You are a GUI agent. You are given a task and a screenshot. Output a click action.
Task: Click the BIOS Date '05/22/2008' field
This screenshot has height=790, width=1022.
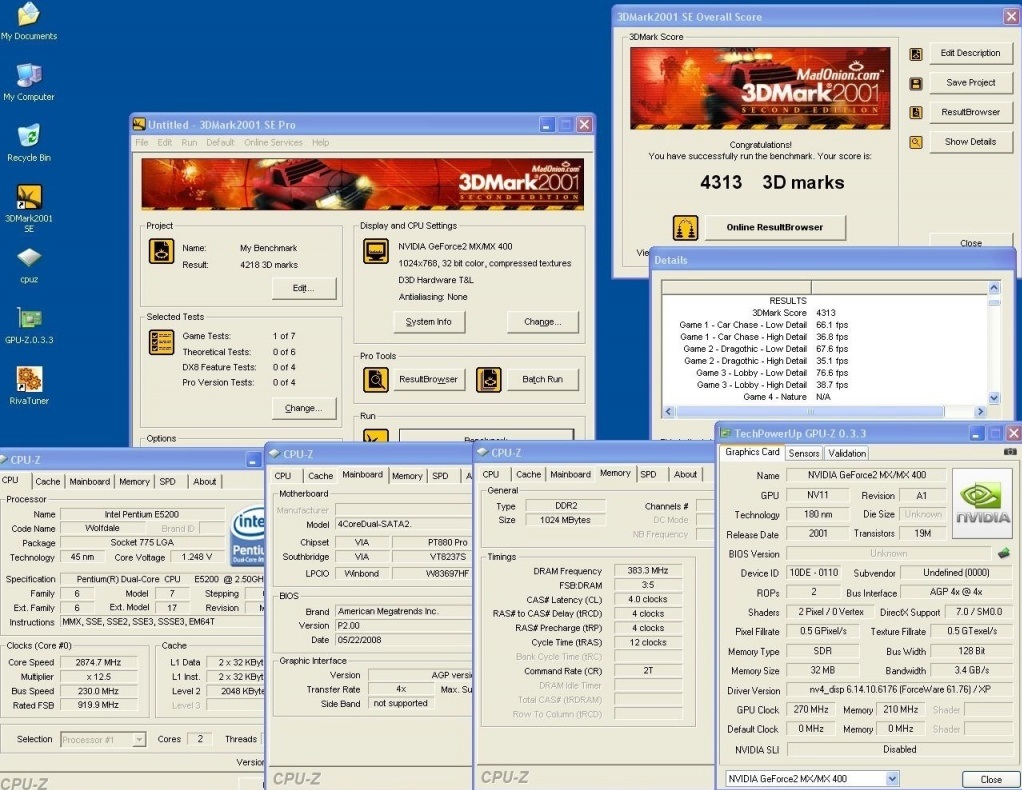tap(403, 640)
